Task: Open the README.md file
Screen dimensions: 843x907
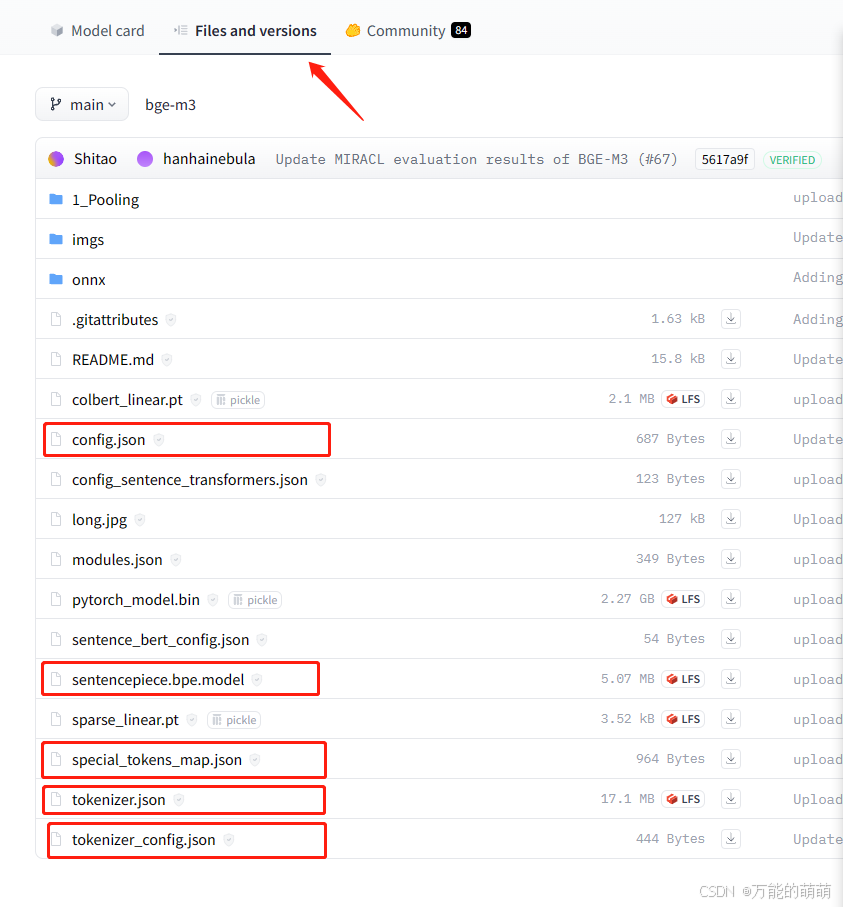Action: (113, 360)
